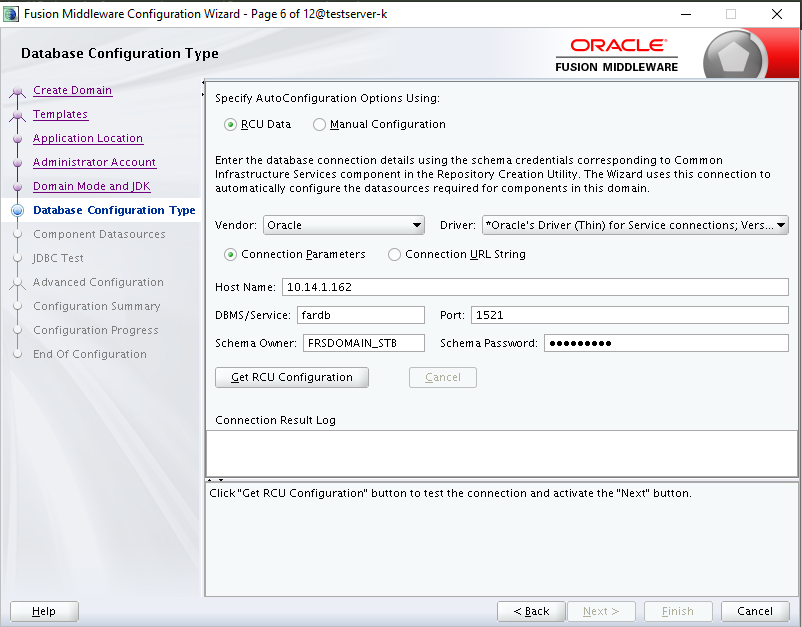
Task: Click the Port field showing 1521
Action: pyautogui.click(x=630, y=315)
